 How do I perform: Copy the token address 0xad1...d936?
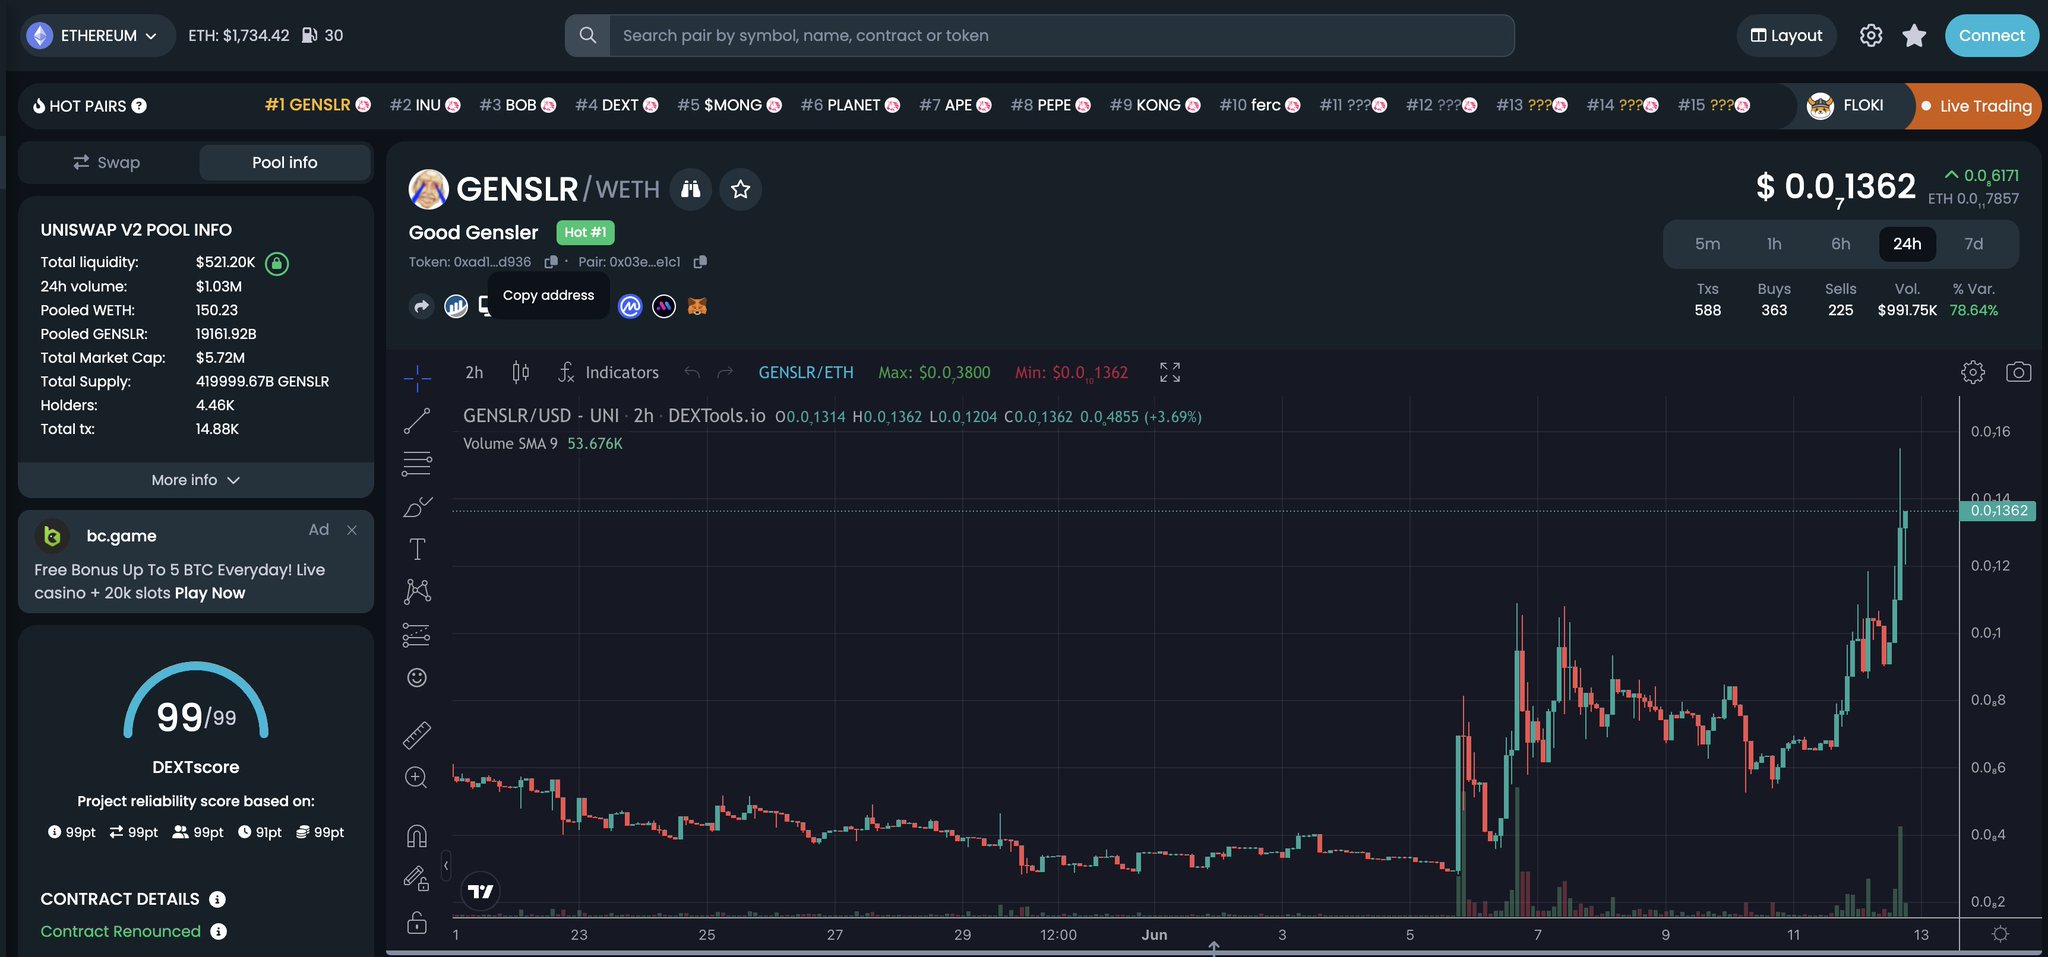point(550,262)
